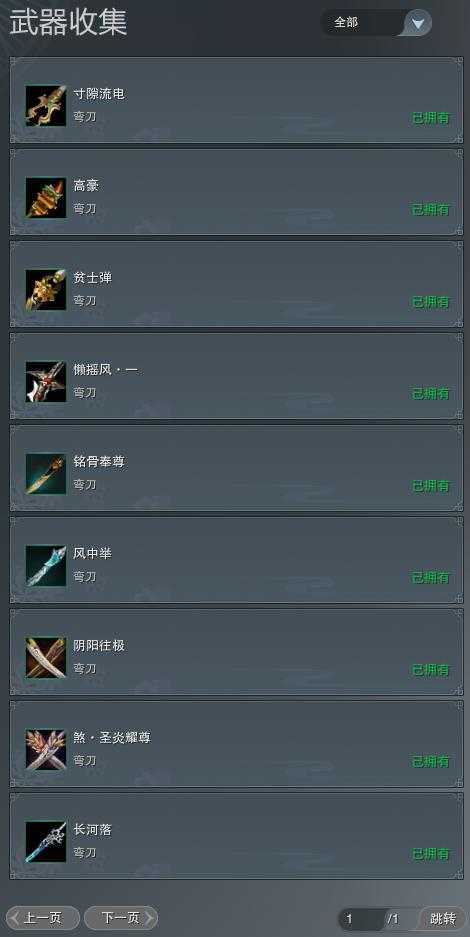Click the 跳转 jump button

click(x=443, y=918)
